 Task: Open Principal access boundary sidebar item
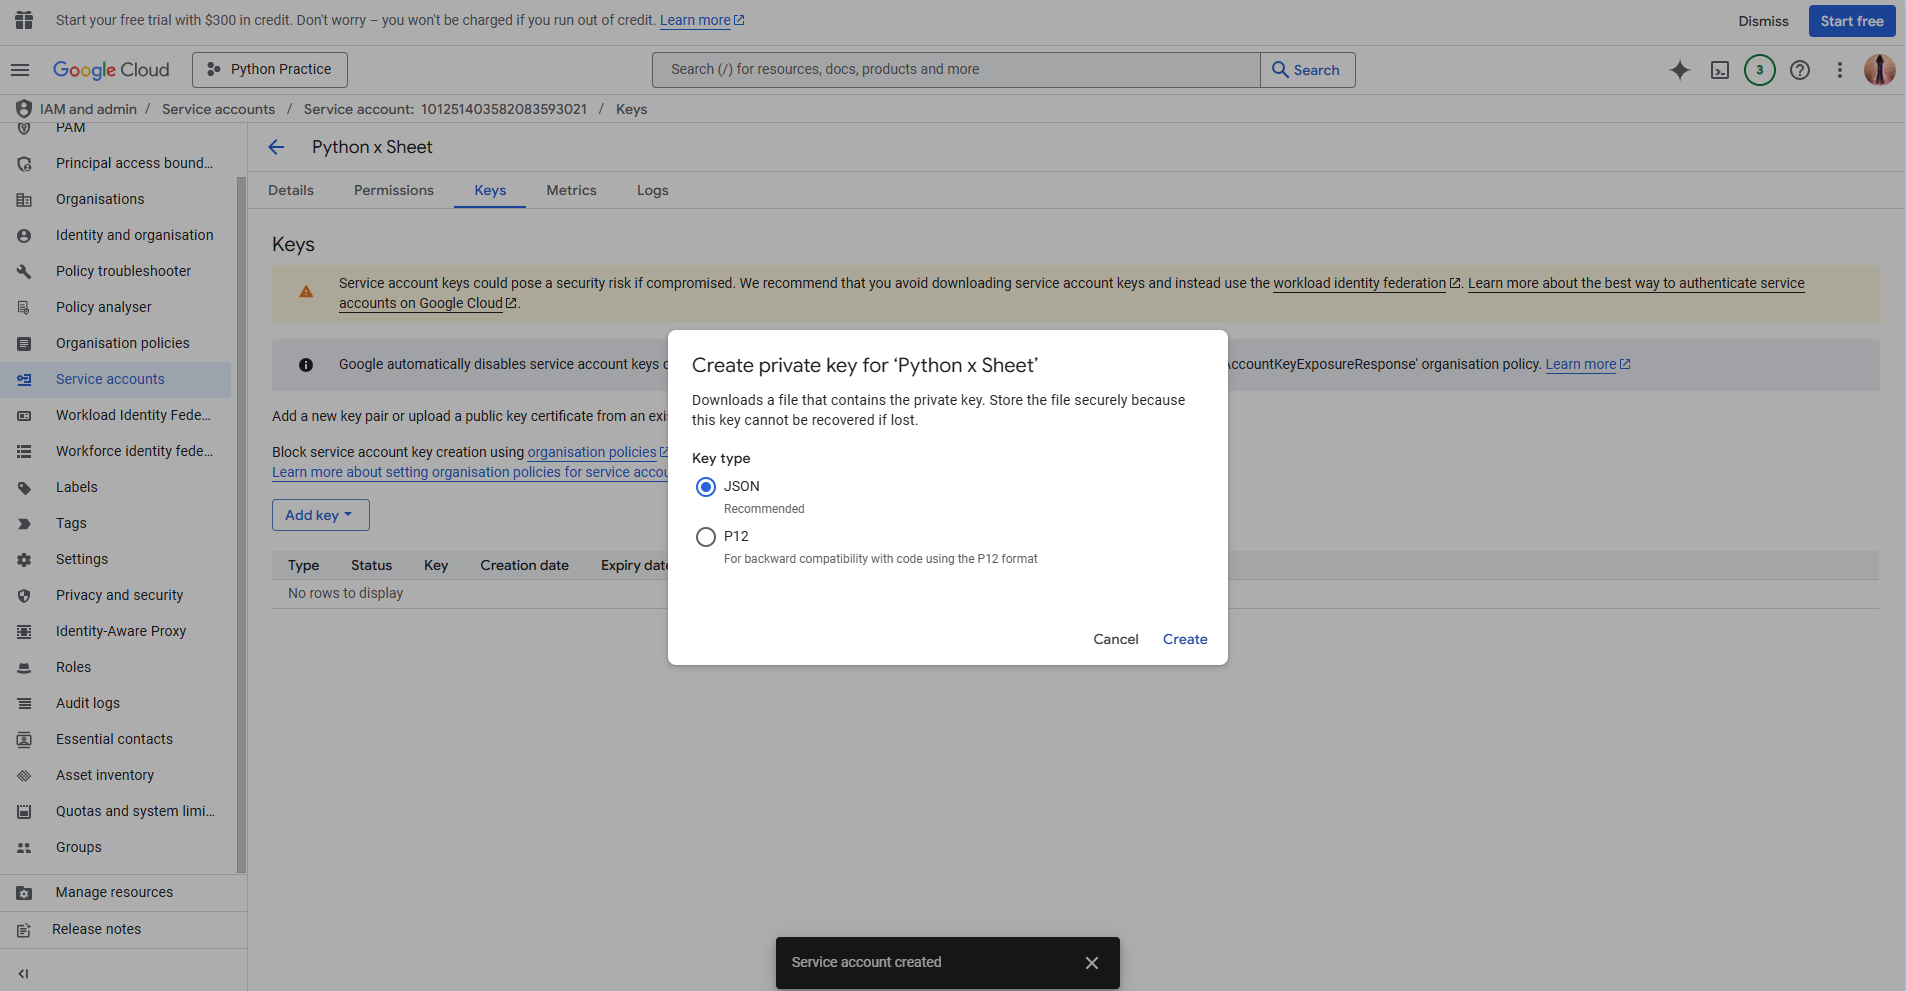pos(115,163)
